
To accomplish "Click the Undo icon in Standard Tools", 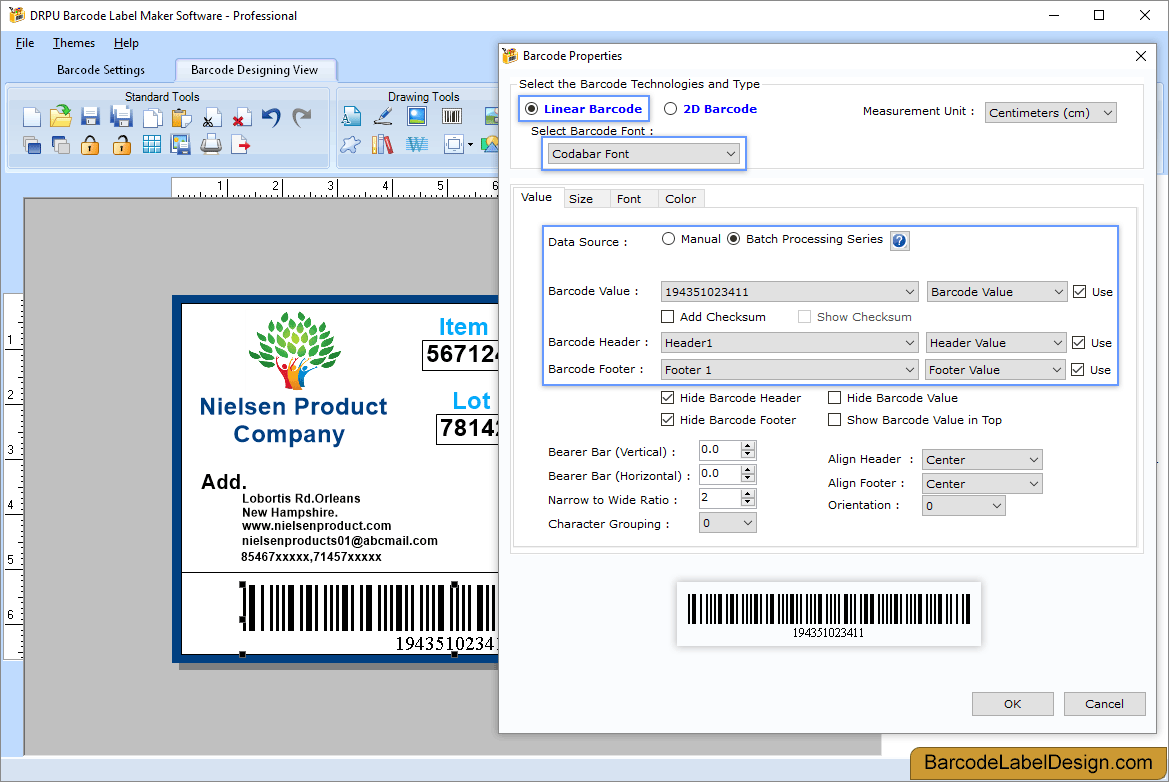I will click(270, 116).
